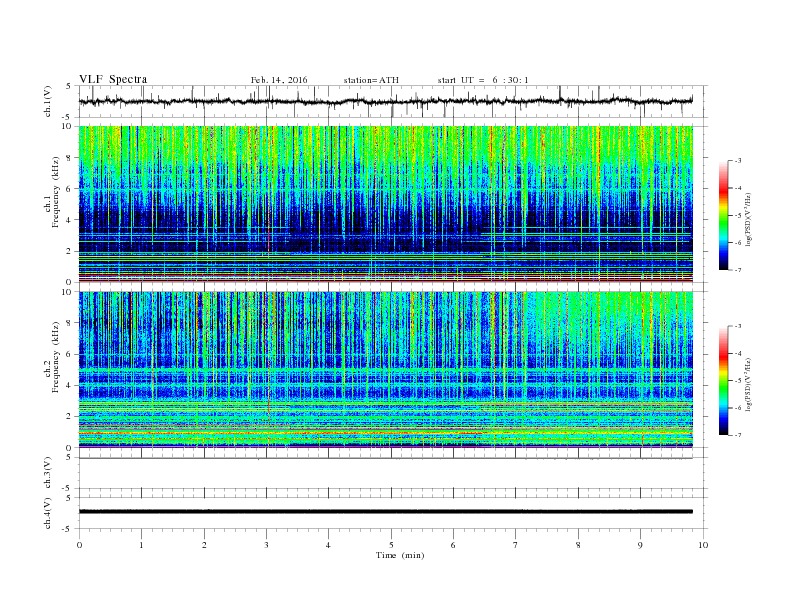Click the ch.1 voltage waveform trace panel
The height and width of the screenshot is (612, 792).
[393, 101]
